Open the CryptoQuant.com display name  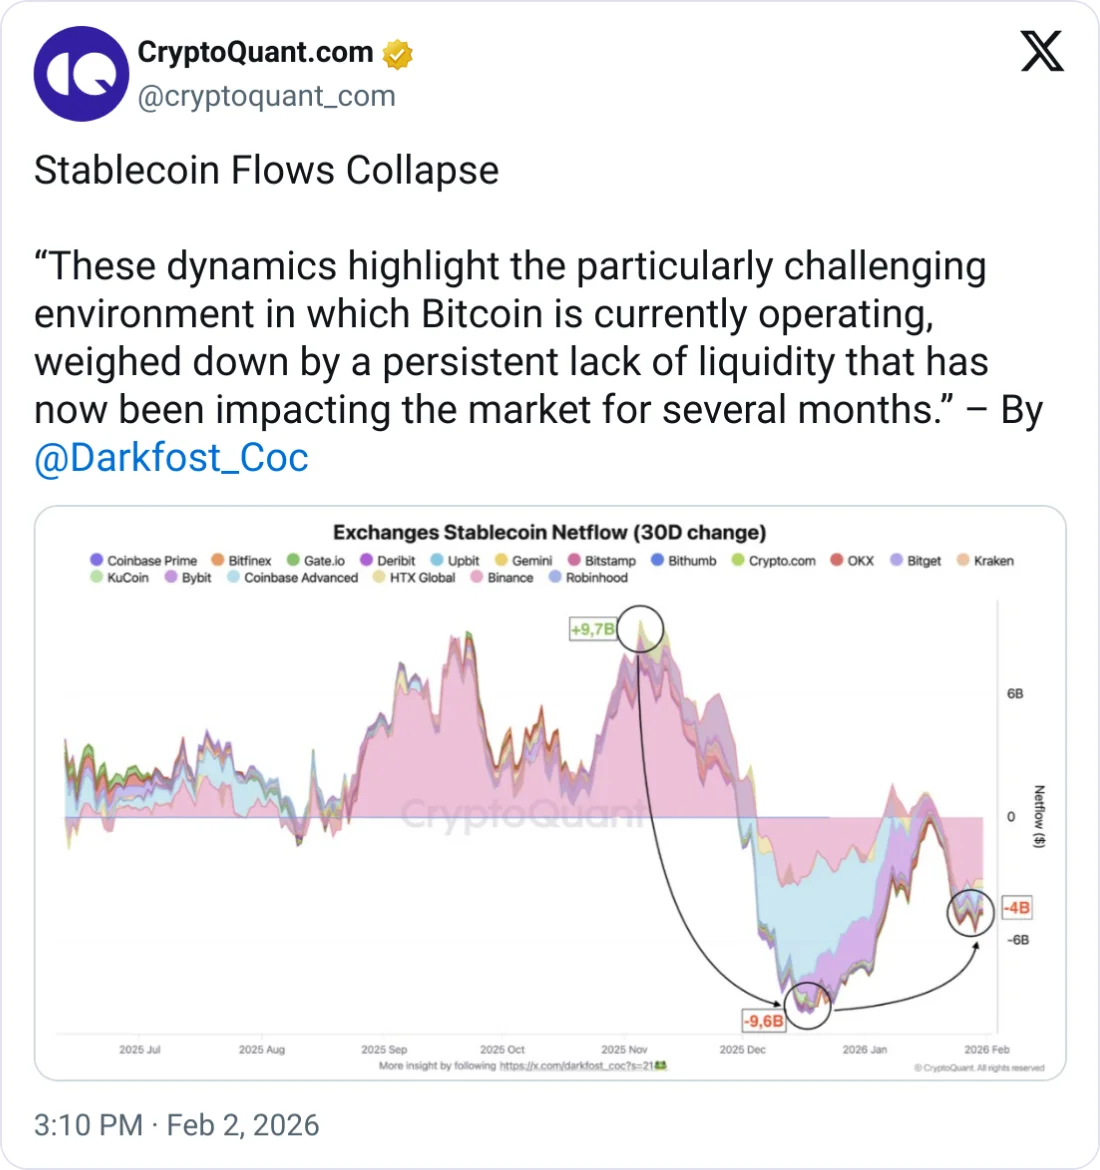[255, 53]
